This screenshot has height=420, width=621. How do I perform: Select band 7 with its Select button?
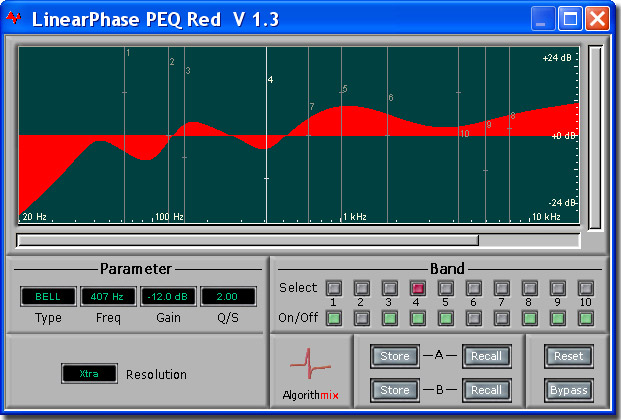click(x=502, y=288)
